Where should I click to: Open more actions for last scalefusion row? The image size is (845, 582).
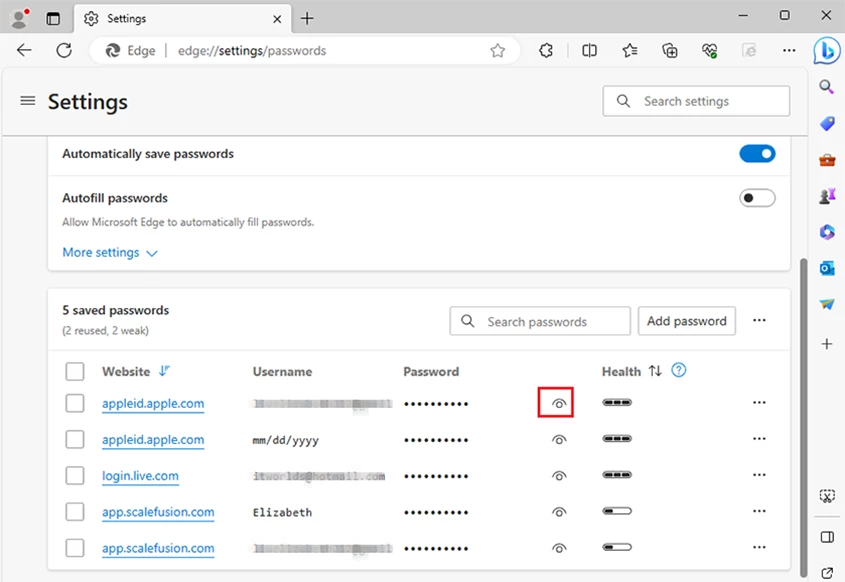point(759,547)
